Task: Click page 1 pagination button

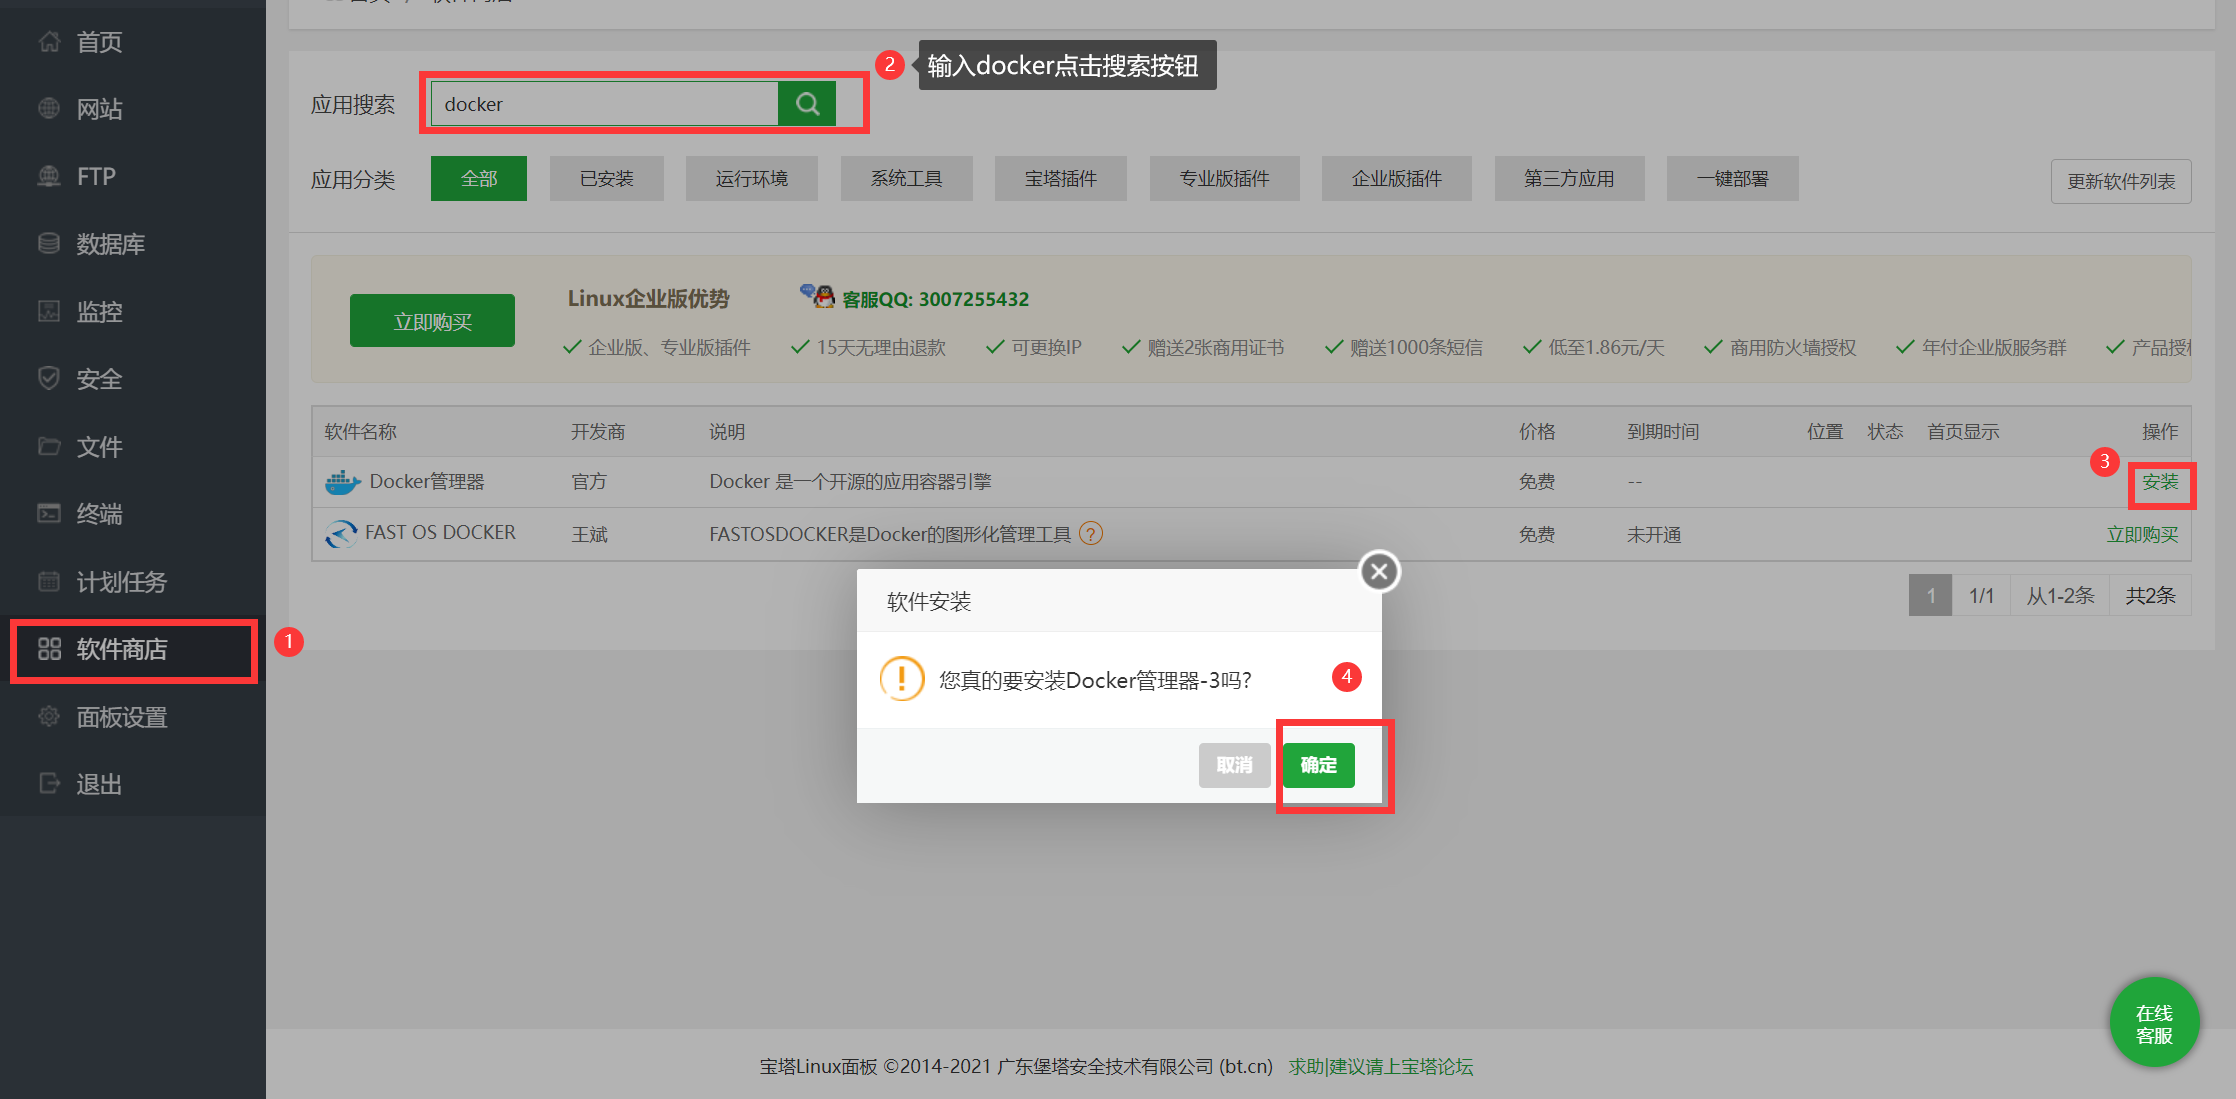Action: [x=1931, y=596]
